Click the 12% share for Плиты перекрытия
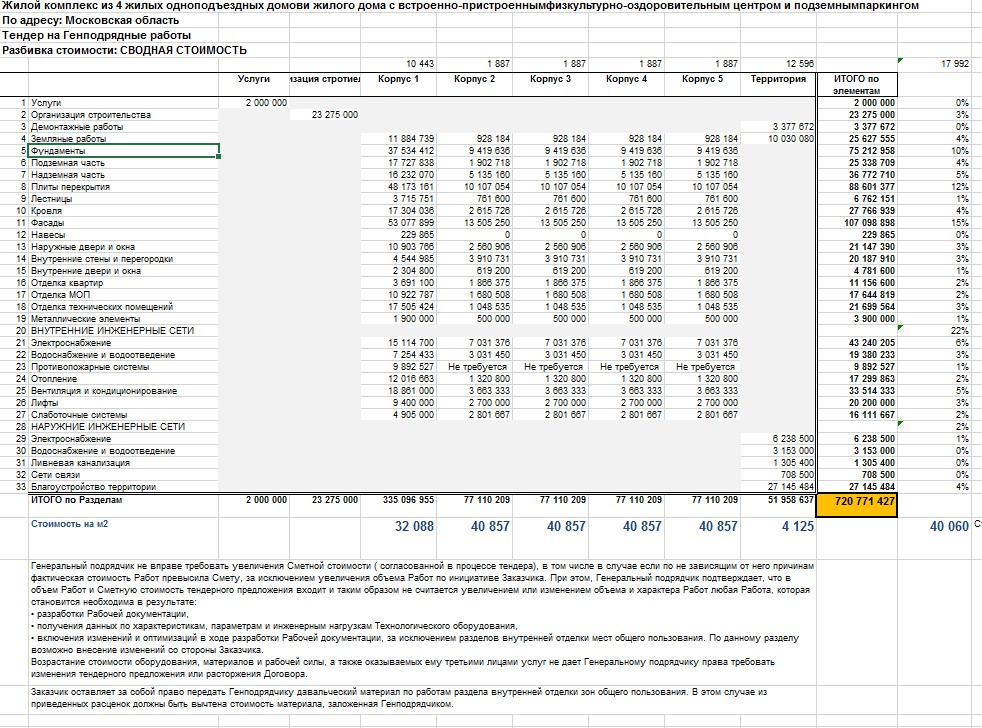The height and width of the screenshot is (728, 982). (x=959, y=187)
